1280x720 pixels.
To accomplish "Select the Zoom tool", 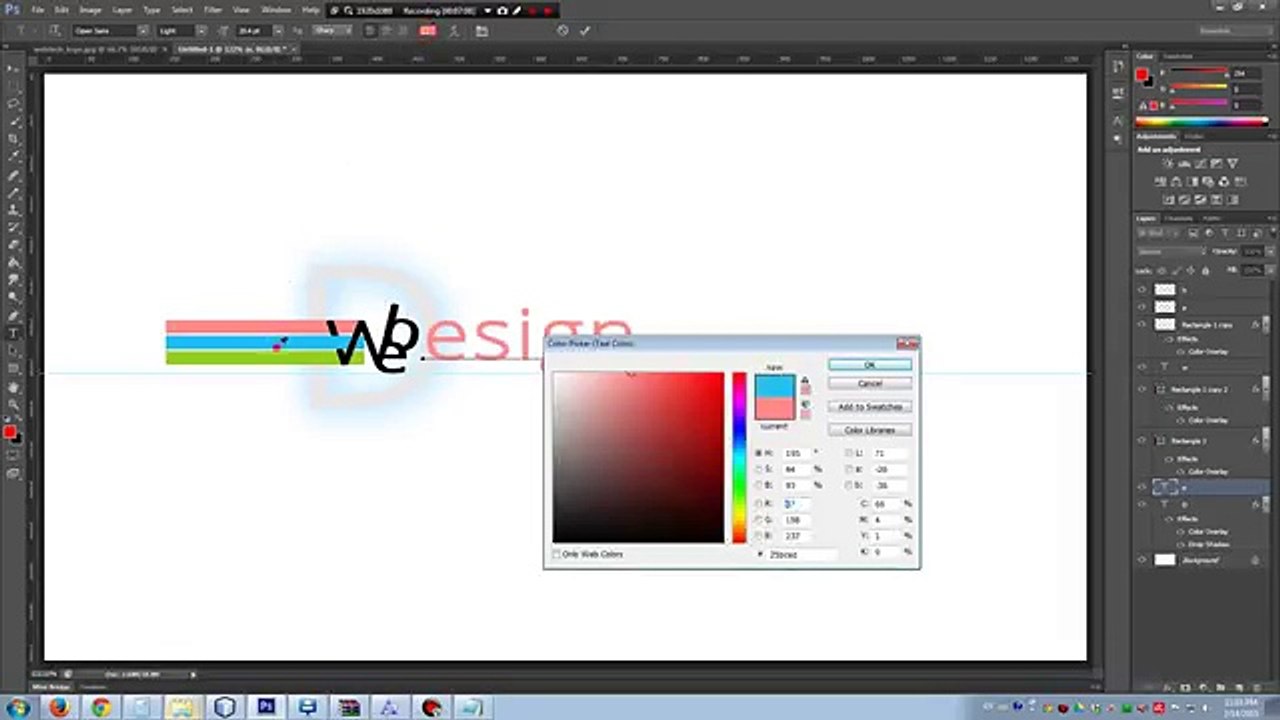I will click(x=14, y=404).
